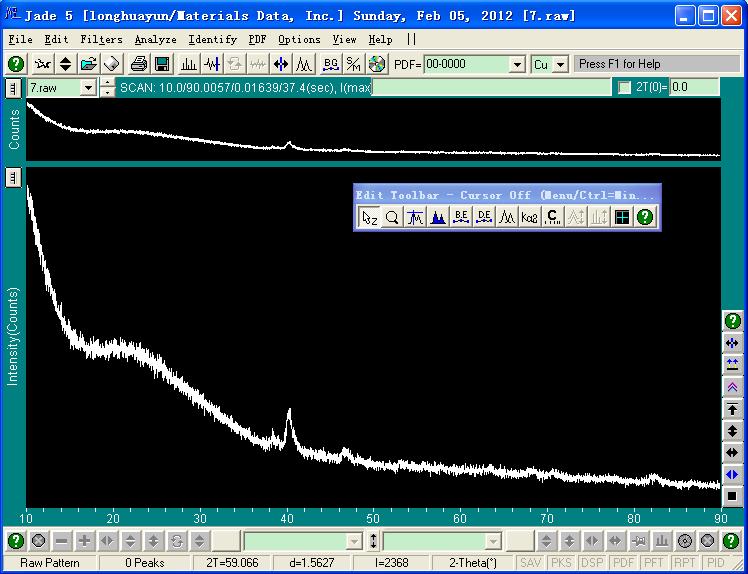The width and height of the screenshot is (748, 574).
Task: Expand the Cu anode dropdown
Action: click(560, 64)
